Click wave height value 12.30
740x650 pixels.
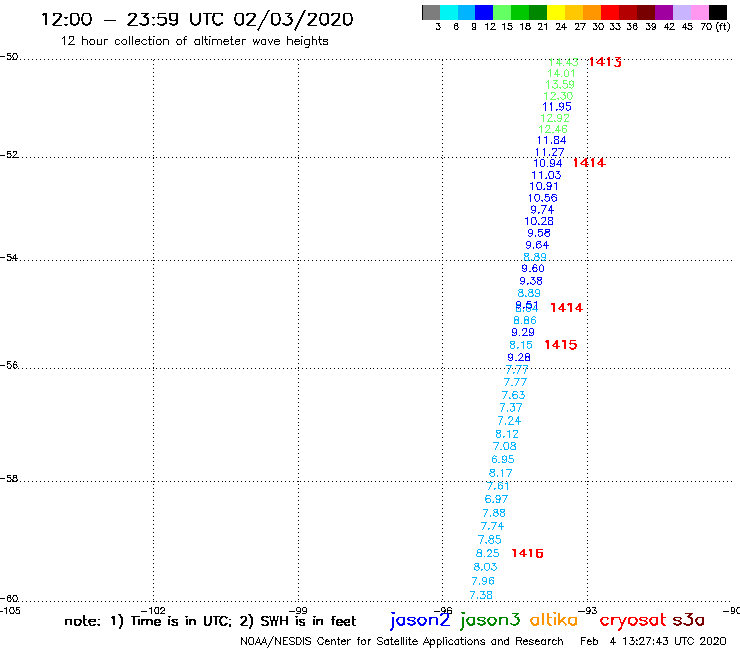coord(558,96)
